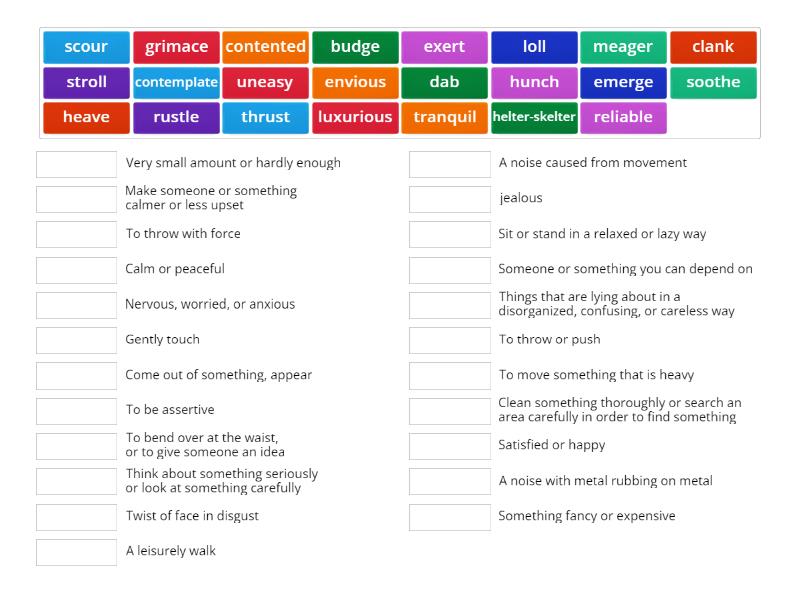Click the slot beside 'Calm or peaceful'
This screenshot has width=800, height=600.
[76, 269]
